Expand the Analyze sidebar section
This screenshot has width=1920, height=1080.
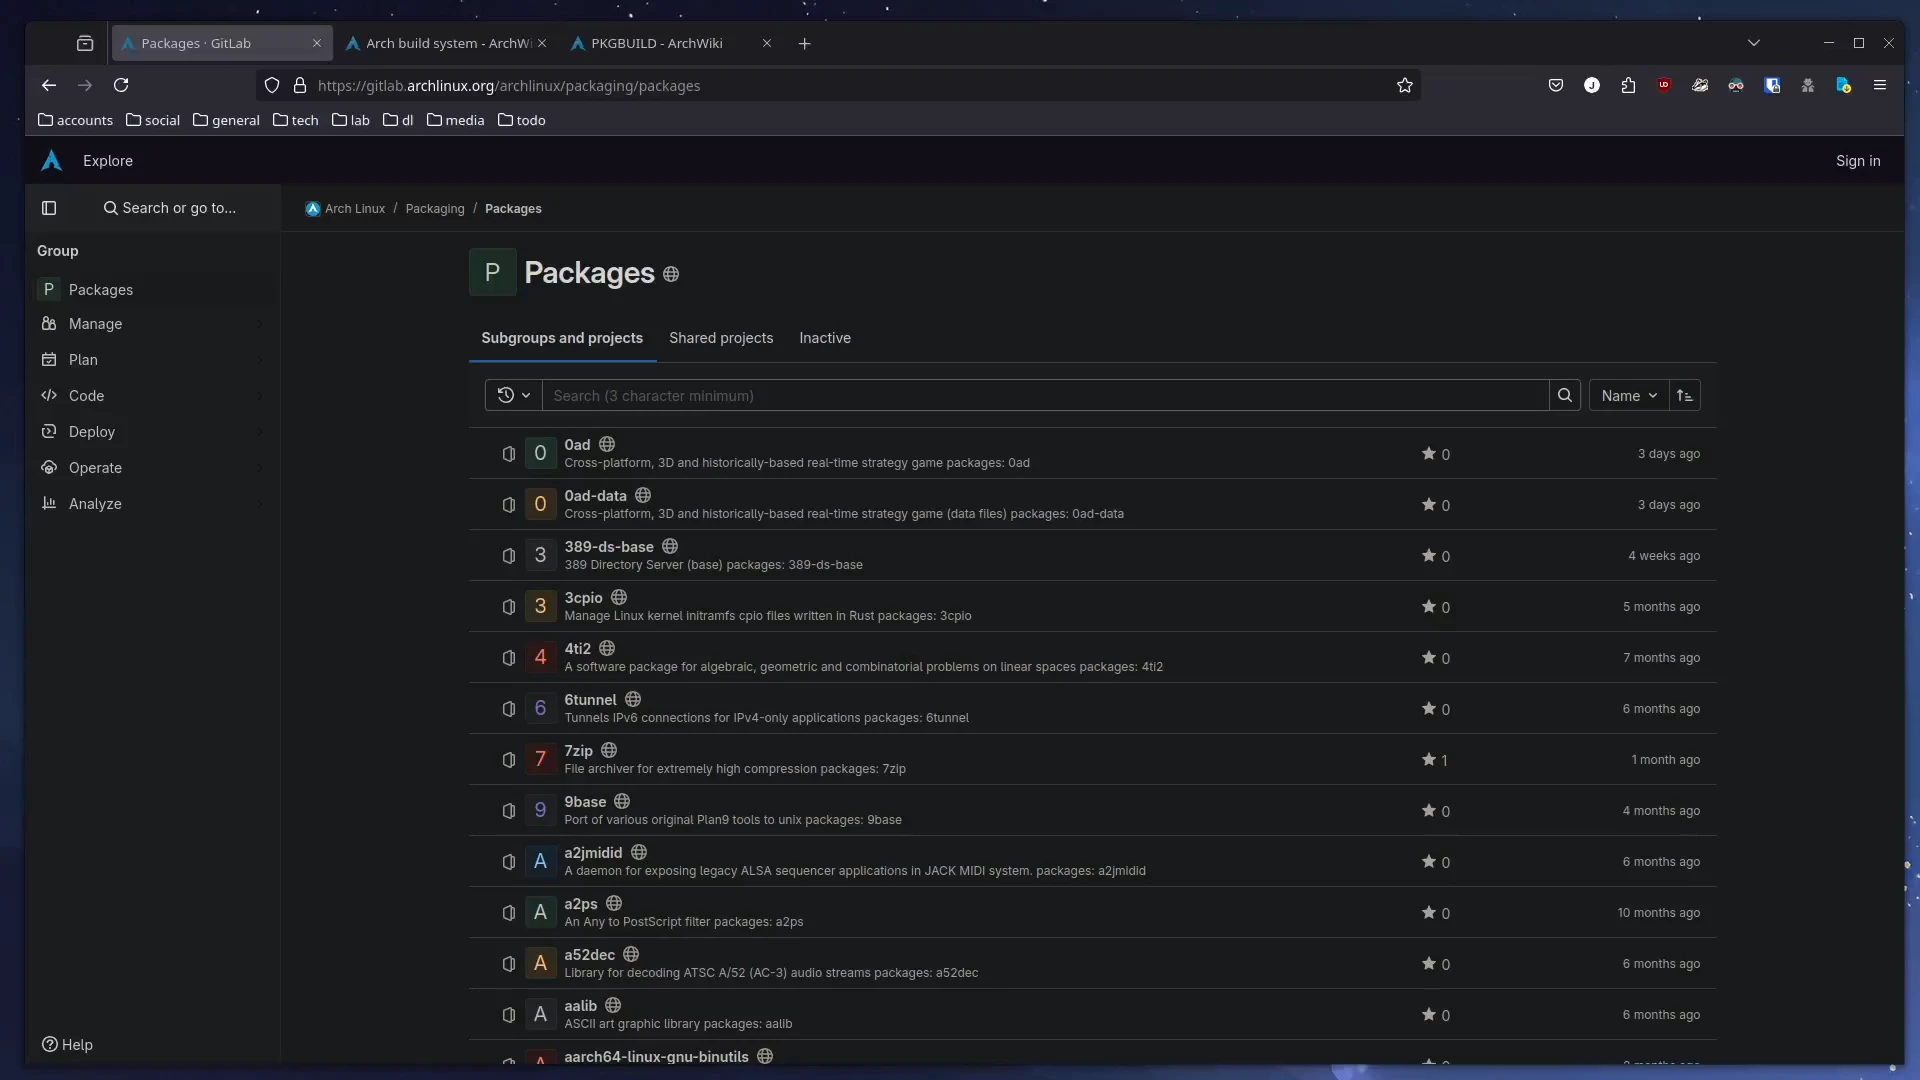pos(153,504)
